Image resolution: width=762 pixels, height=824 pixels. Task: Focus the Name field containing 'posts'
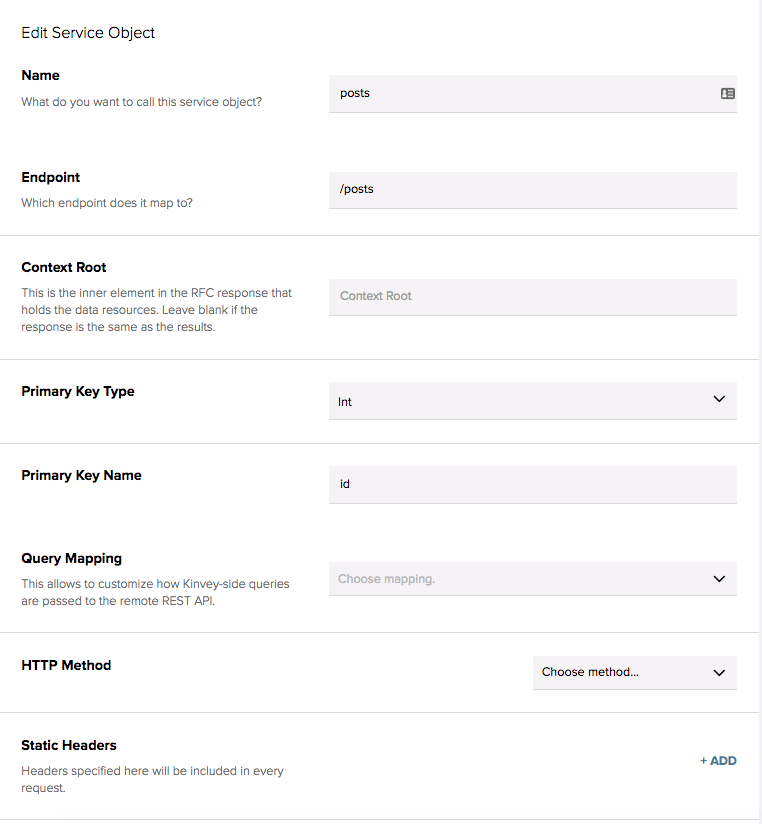[520, 93]
